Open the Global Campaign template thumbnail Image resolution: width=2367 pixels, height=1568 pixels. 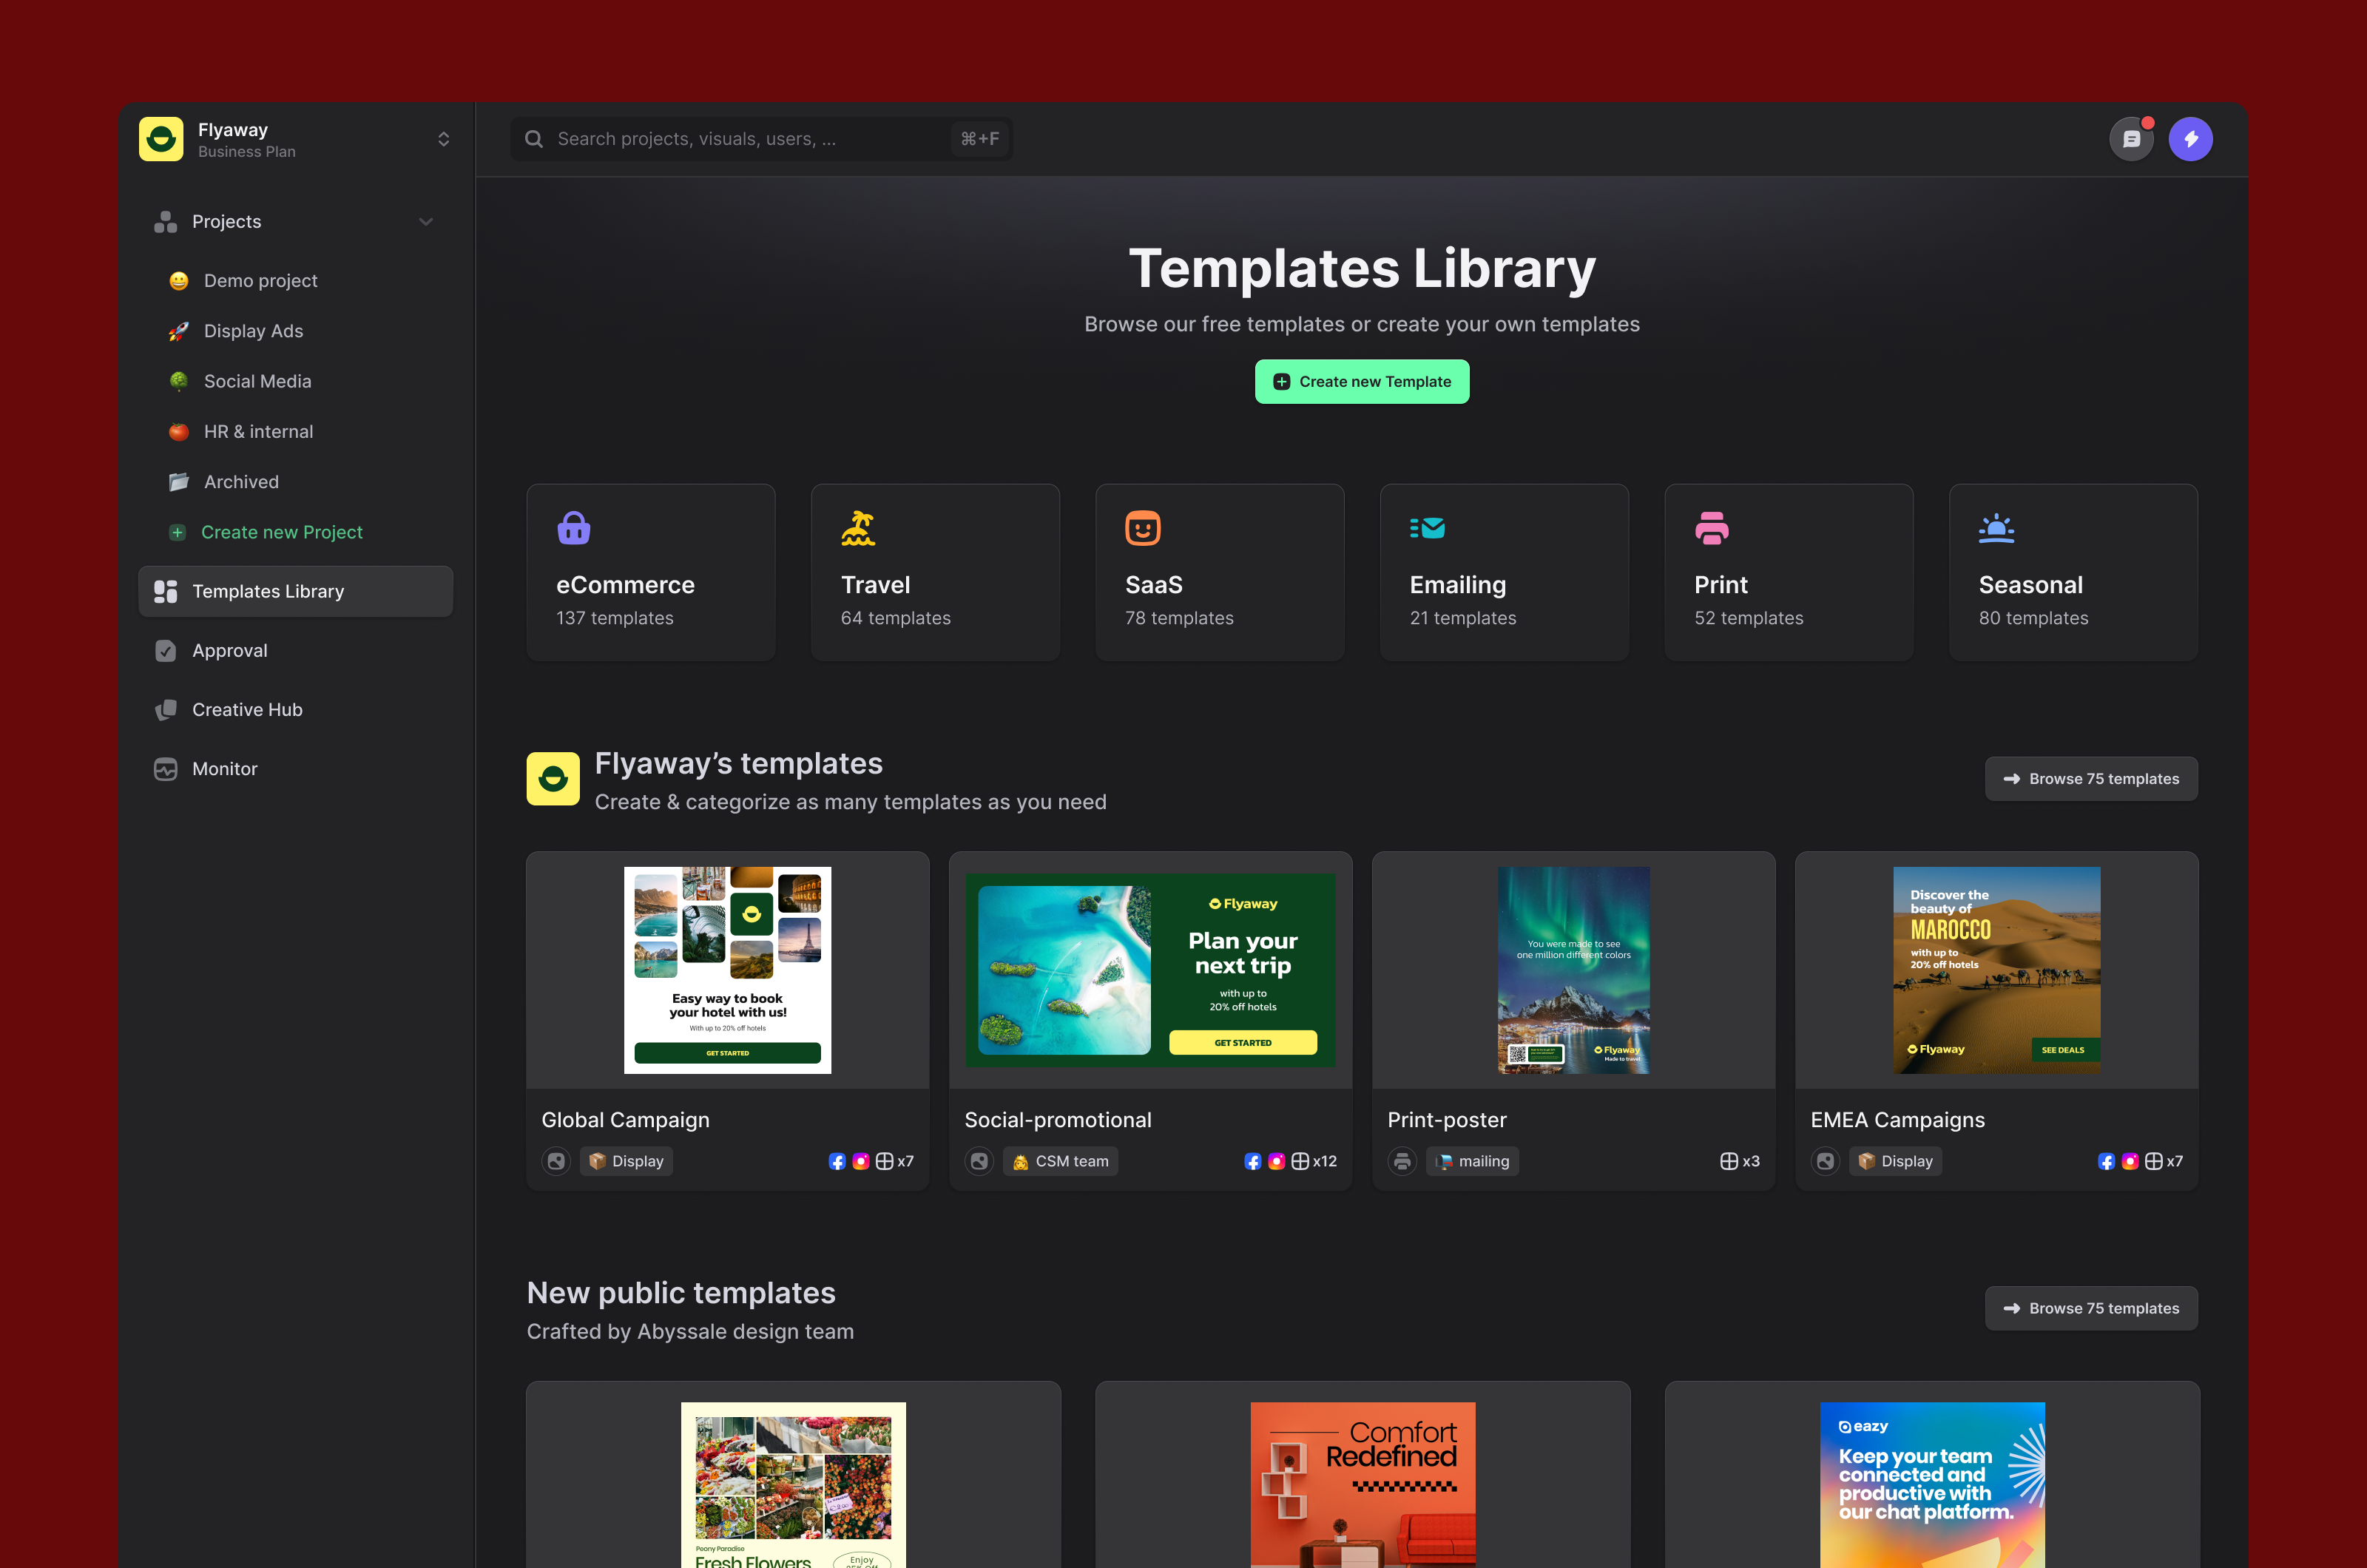(x=727, y=969)
